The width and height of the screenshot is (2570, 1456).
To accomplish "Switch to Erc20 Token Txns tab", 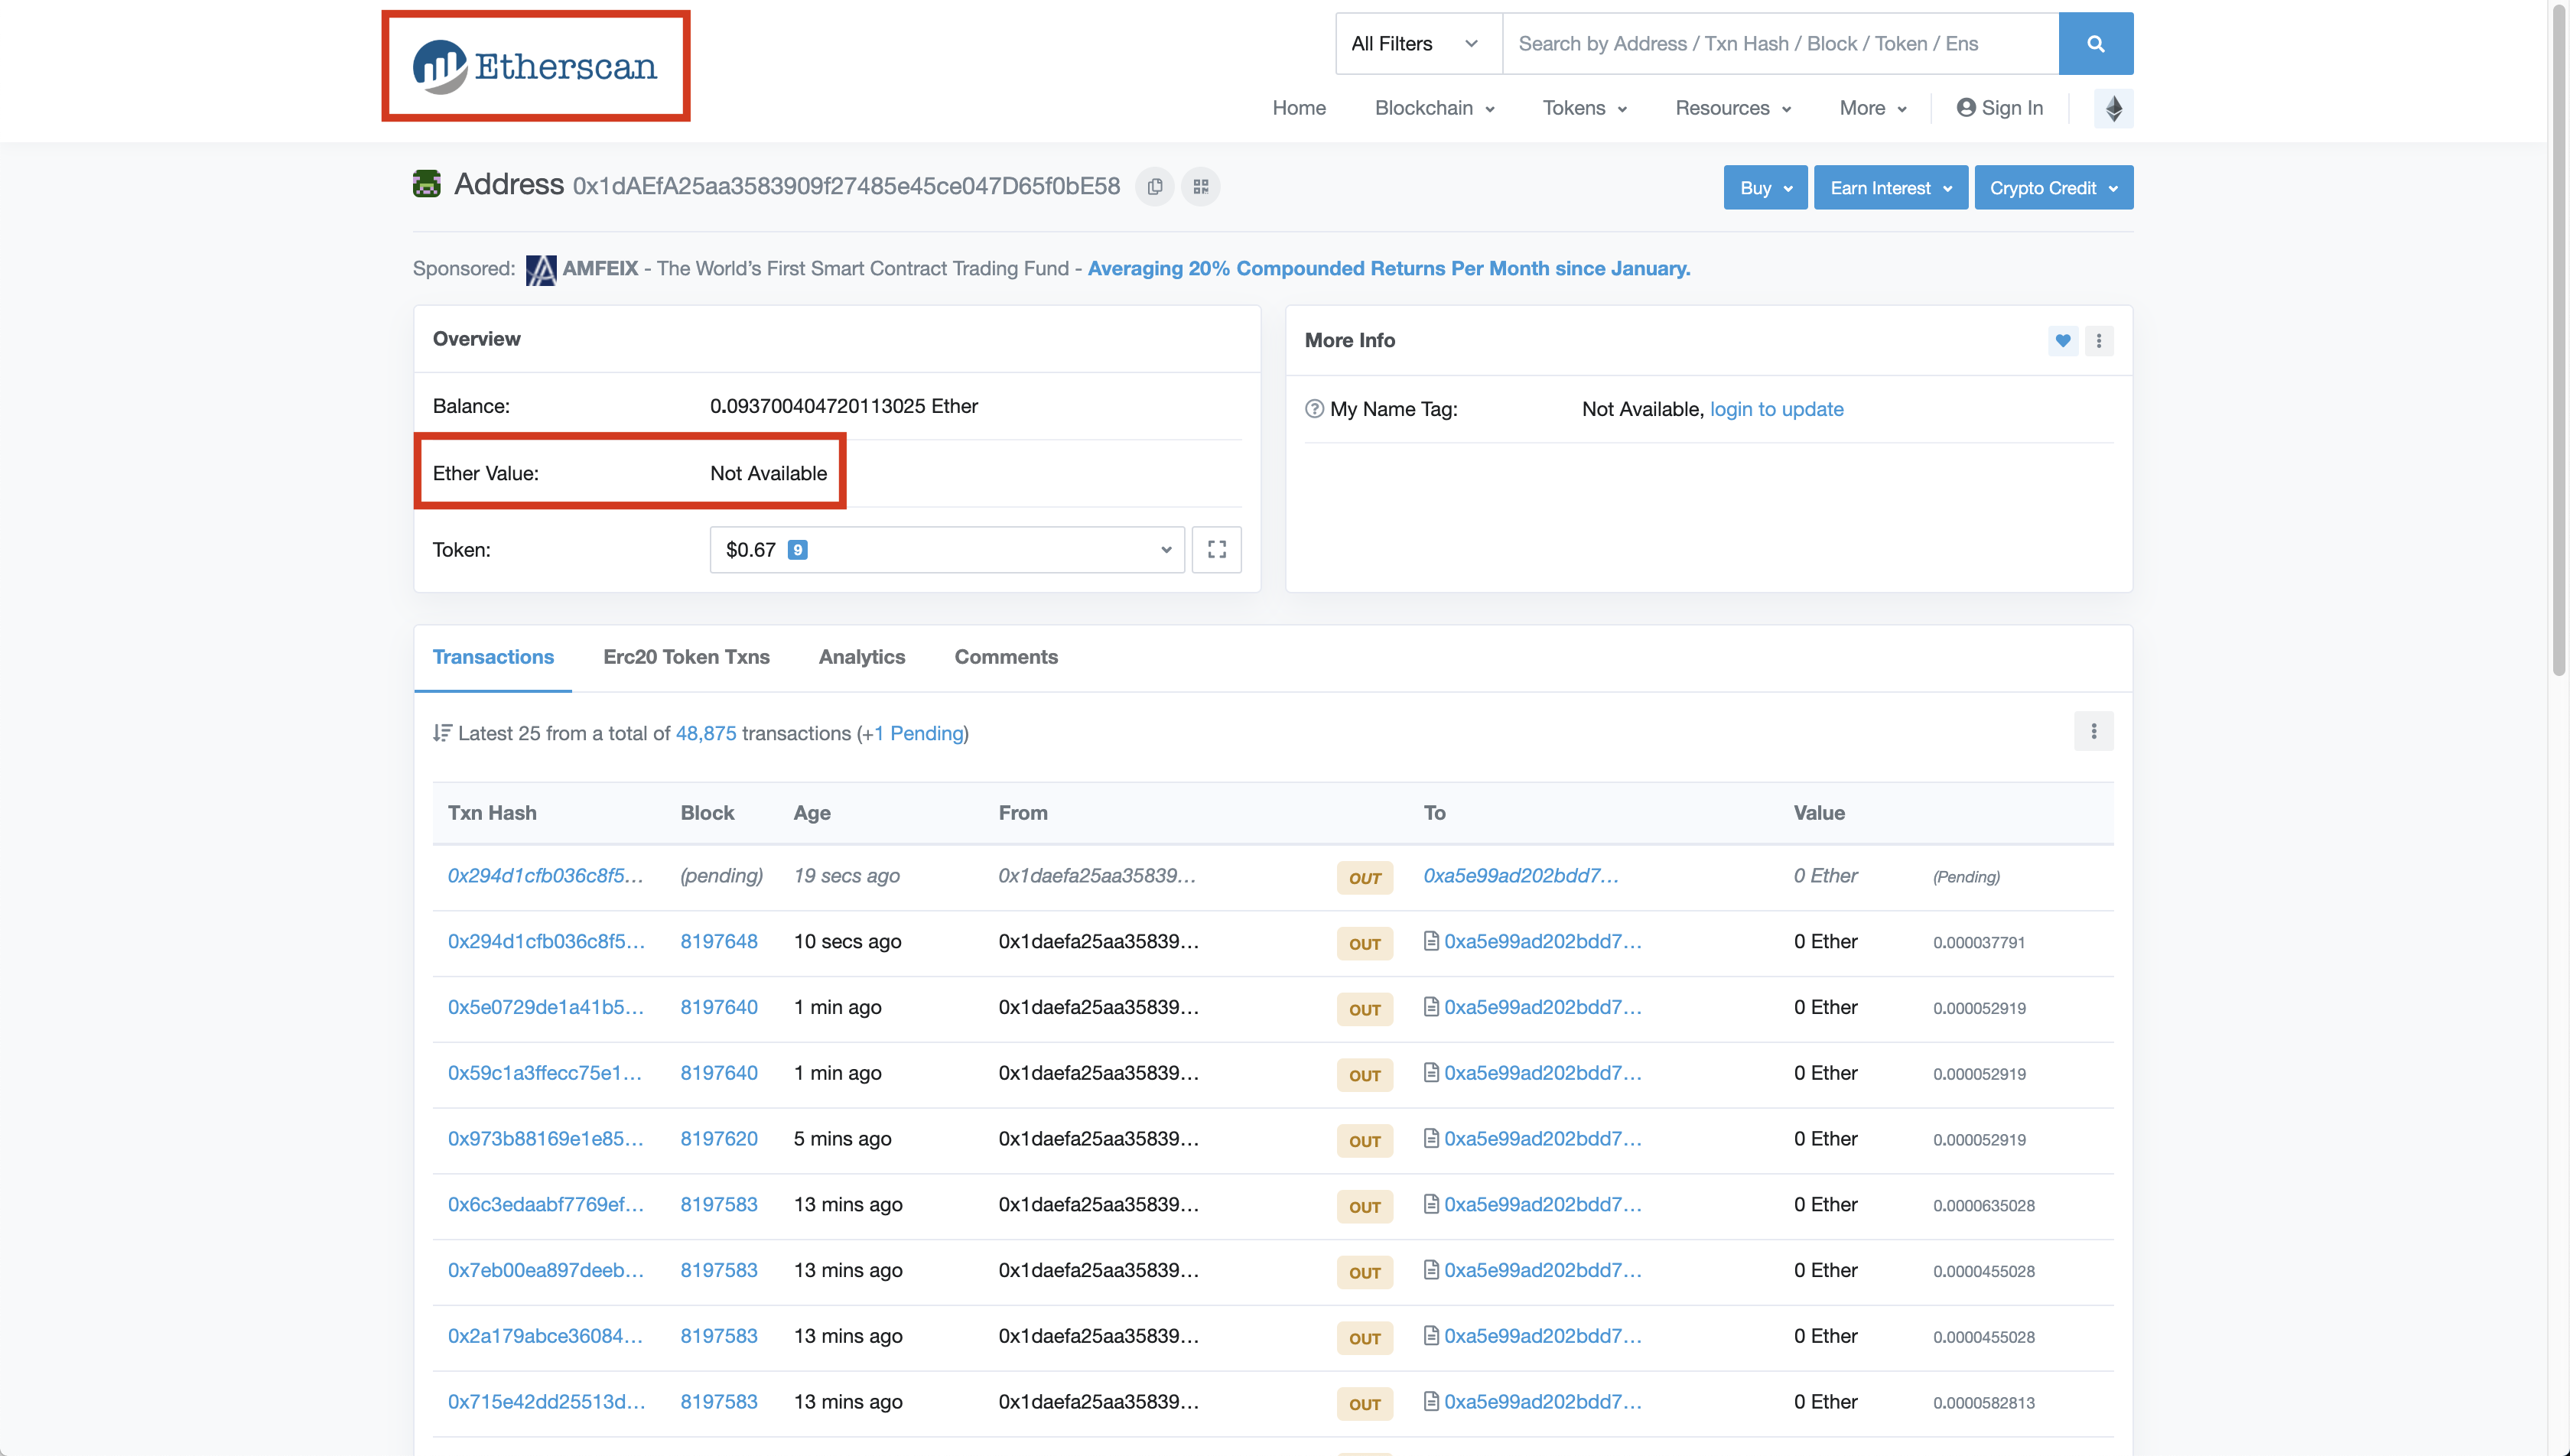I will (686, 657).
